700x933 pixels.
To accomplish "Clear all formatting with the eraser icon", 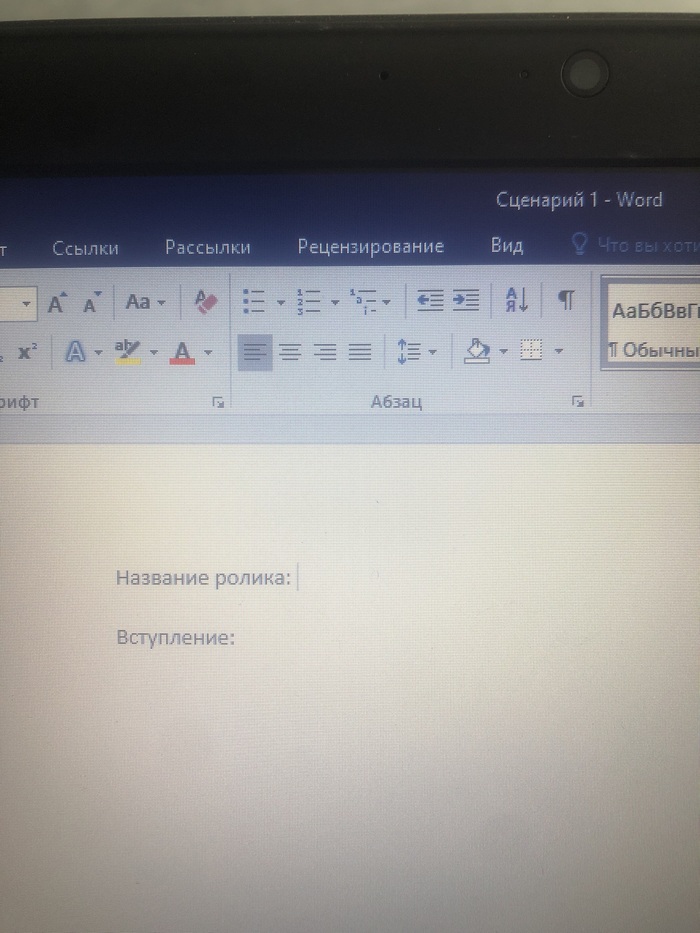I will point(206,302).
